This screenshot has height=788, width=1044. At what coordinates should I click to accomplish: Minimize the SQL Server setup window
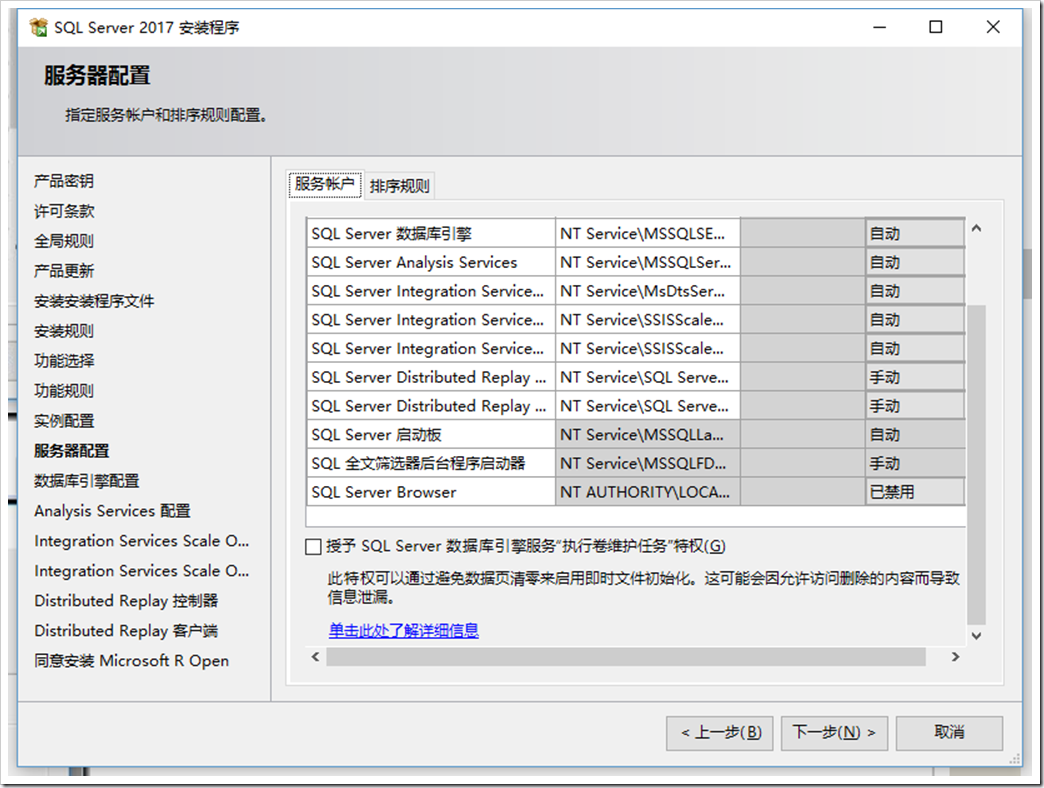[x=880, y=27]
